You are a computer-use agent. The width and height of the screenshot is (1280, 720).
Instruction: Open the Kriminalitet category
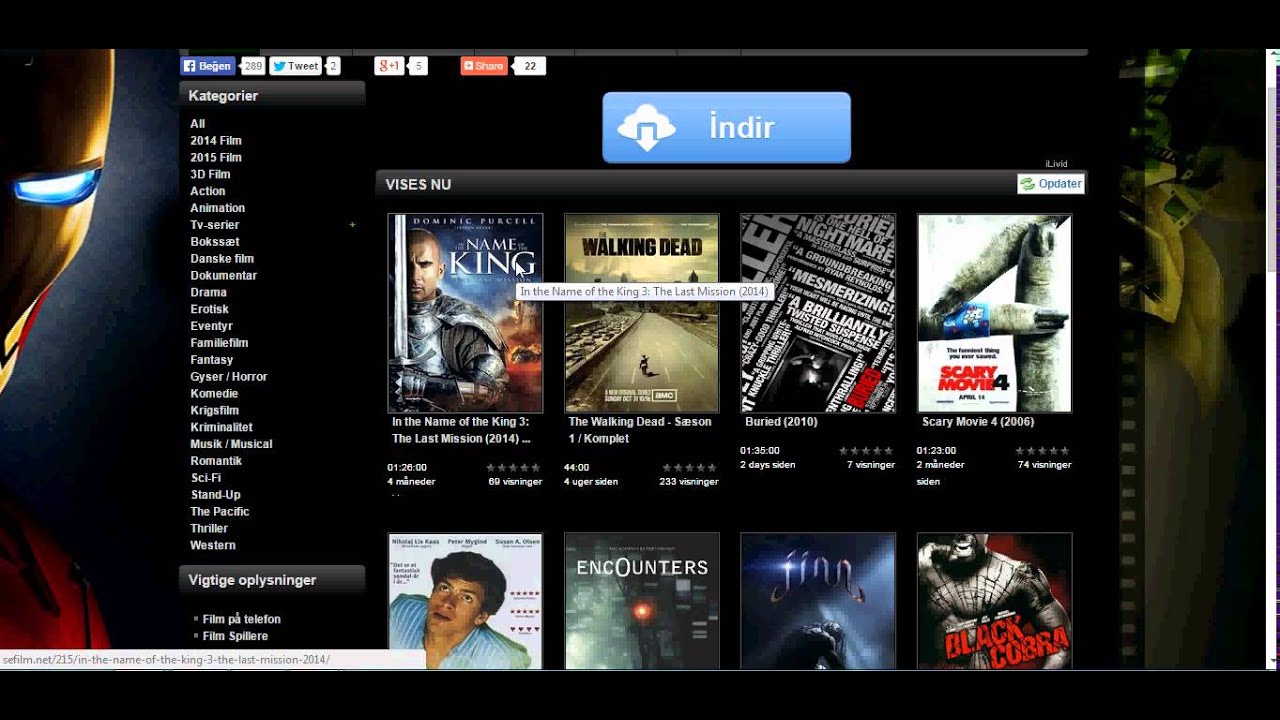pos(222,428)
